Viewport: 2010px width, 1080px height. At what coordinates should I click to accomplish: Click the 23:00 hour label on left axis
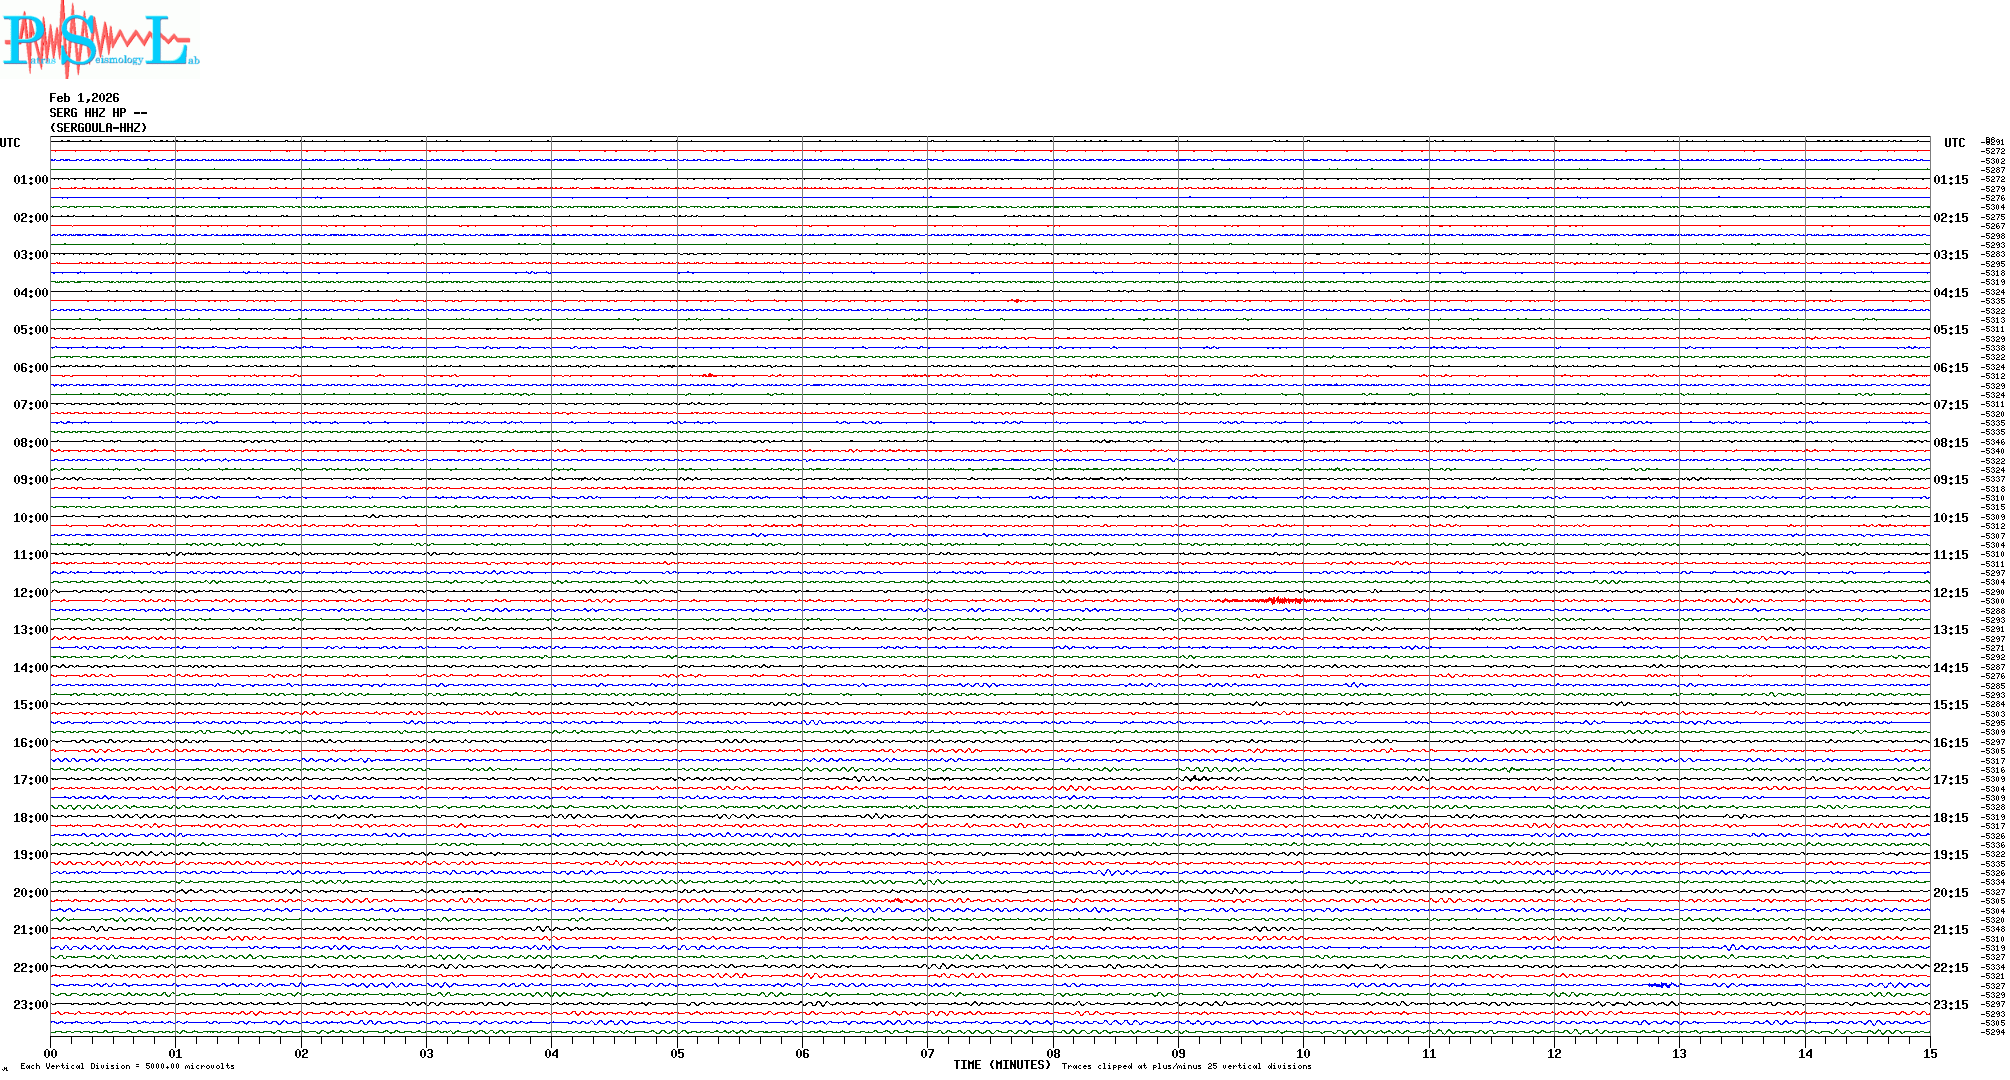click(x=30, y=1005)
